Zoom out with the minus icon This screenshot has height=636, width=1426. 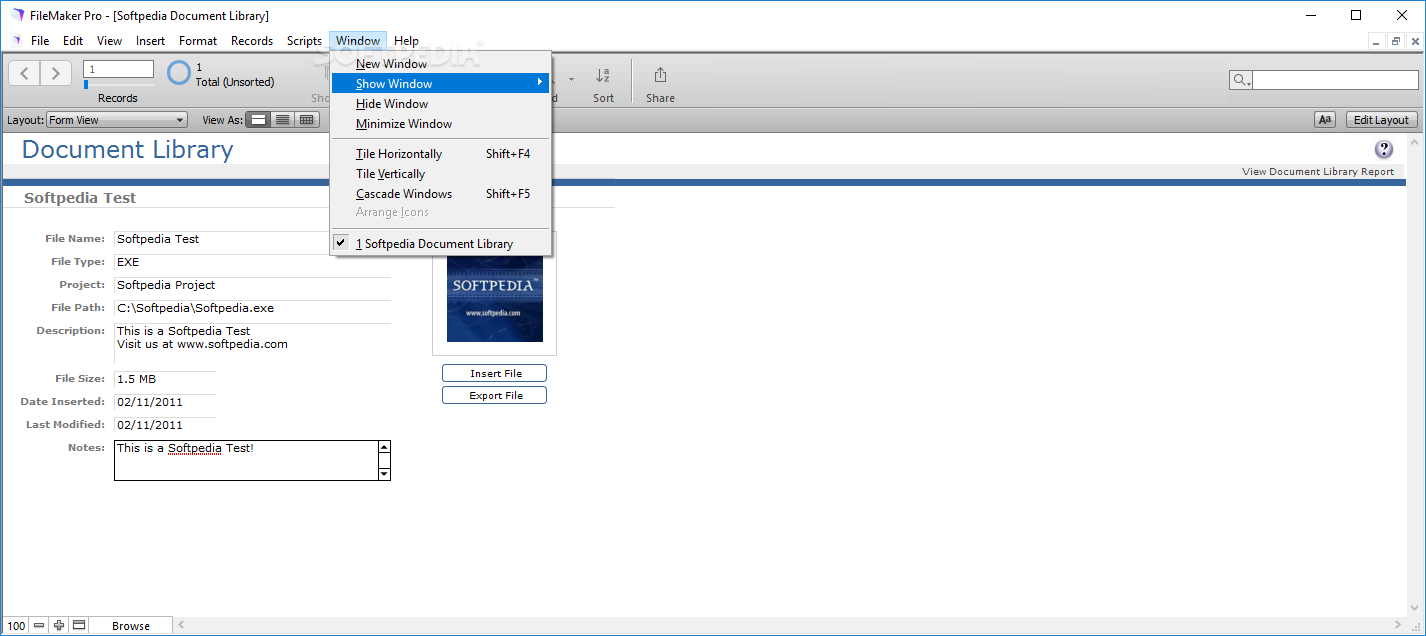39,626
